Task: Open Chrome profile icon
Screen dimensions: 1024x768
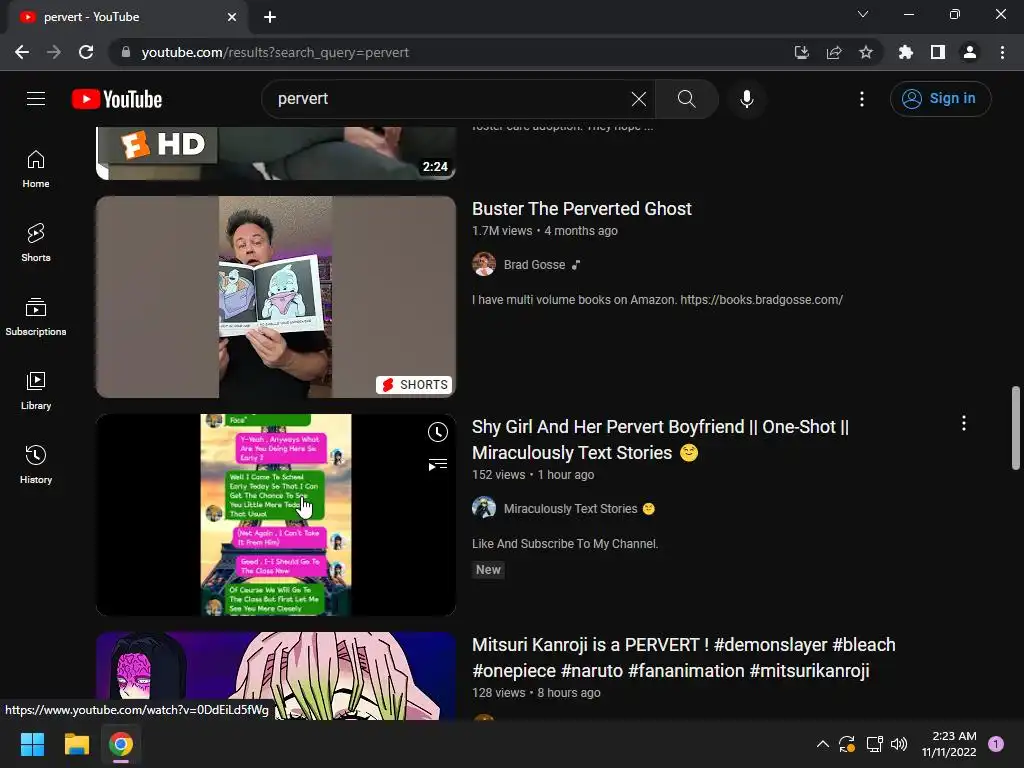Action: click(970, 52)
